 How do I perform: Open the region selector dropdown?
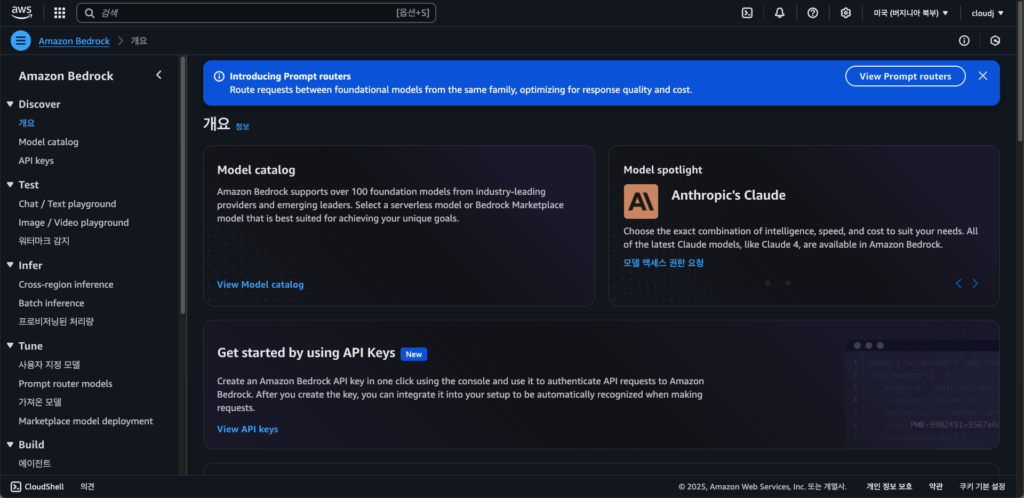click(x=910, y=12)
